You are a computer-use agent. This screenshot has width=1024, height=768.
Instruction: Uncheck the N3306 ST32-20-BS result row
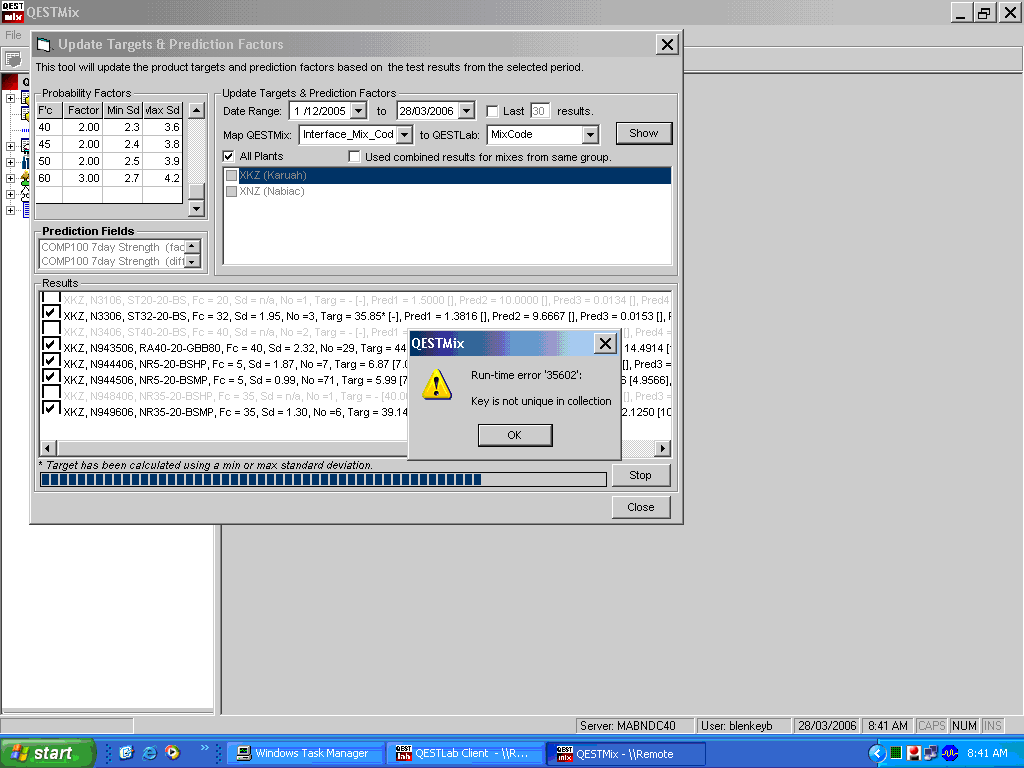pyautogui.click(x=50, y=313)
